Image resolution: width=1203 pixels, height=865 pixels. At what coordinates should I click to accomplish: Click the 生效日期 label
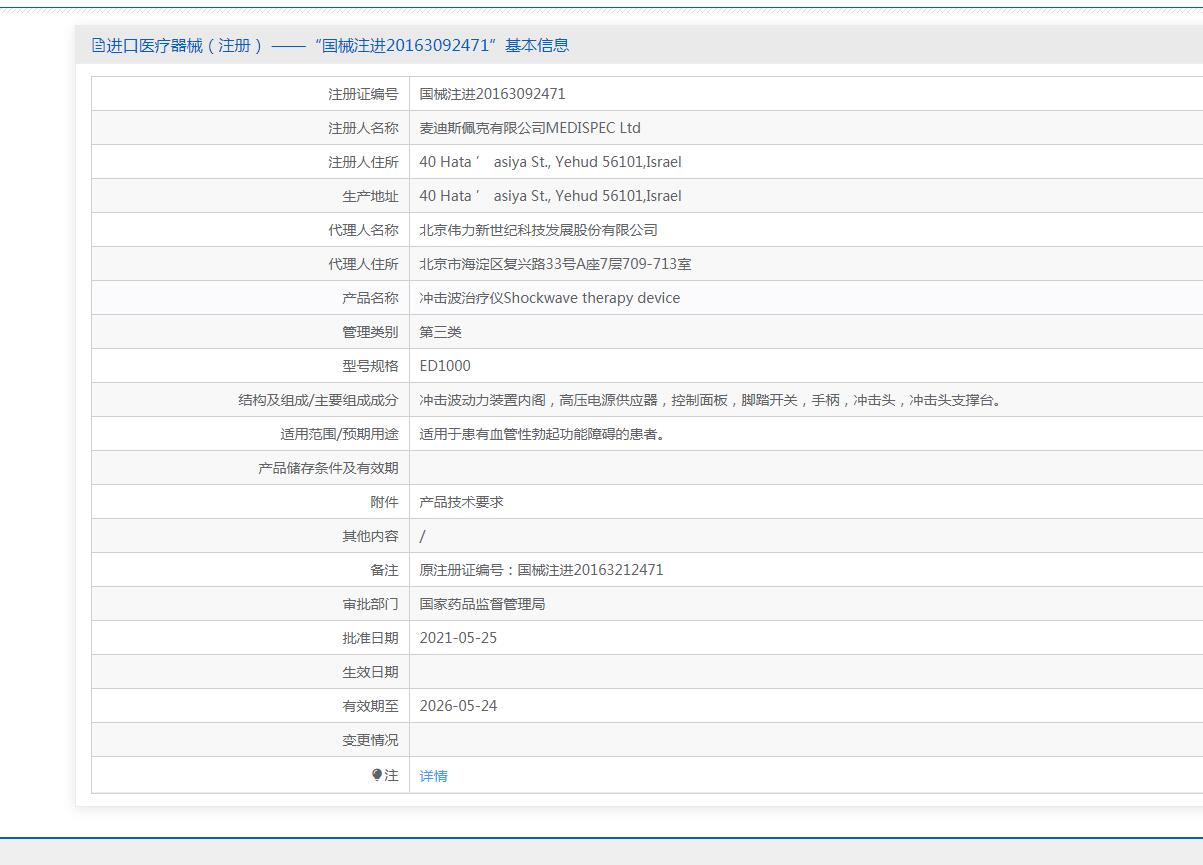coord(370,672)
